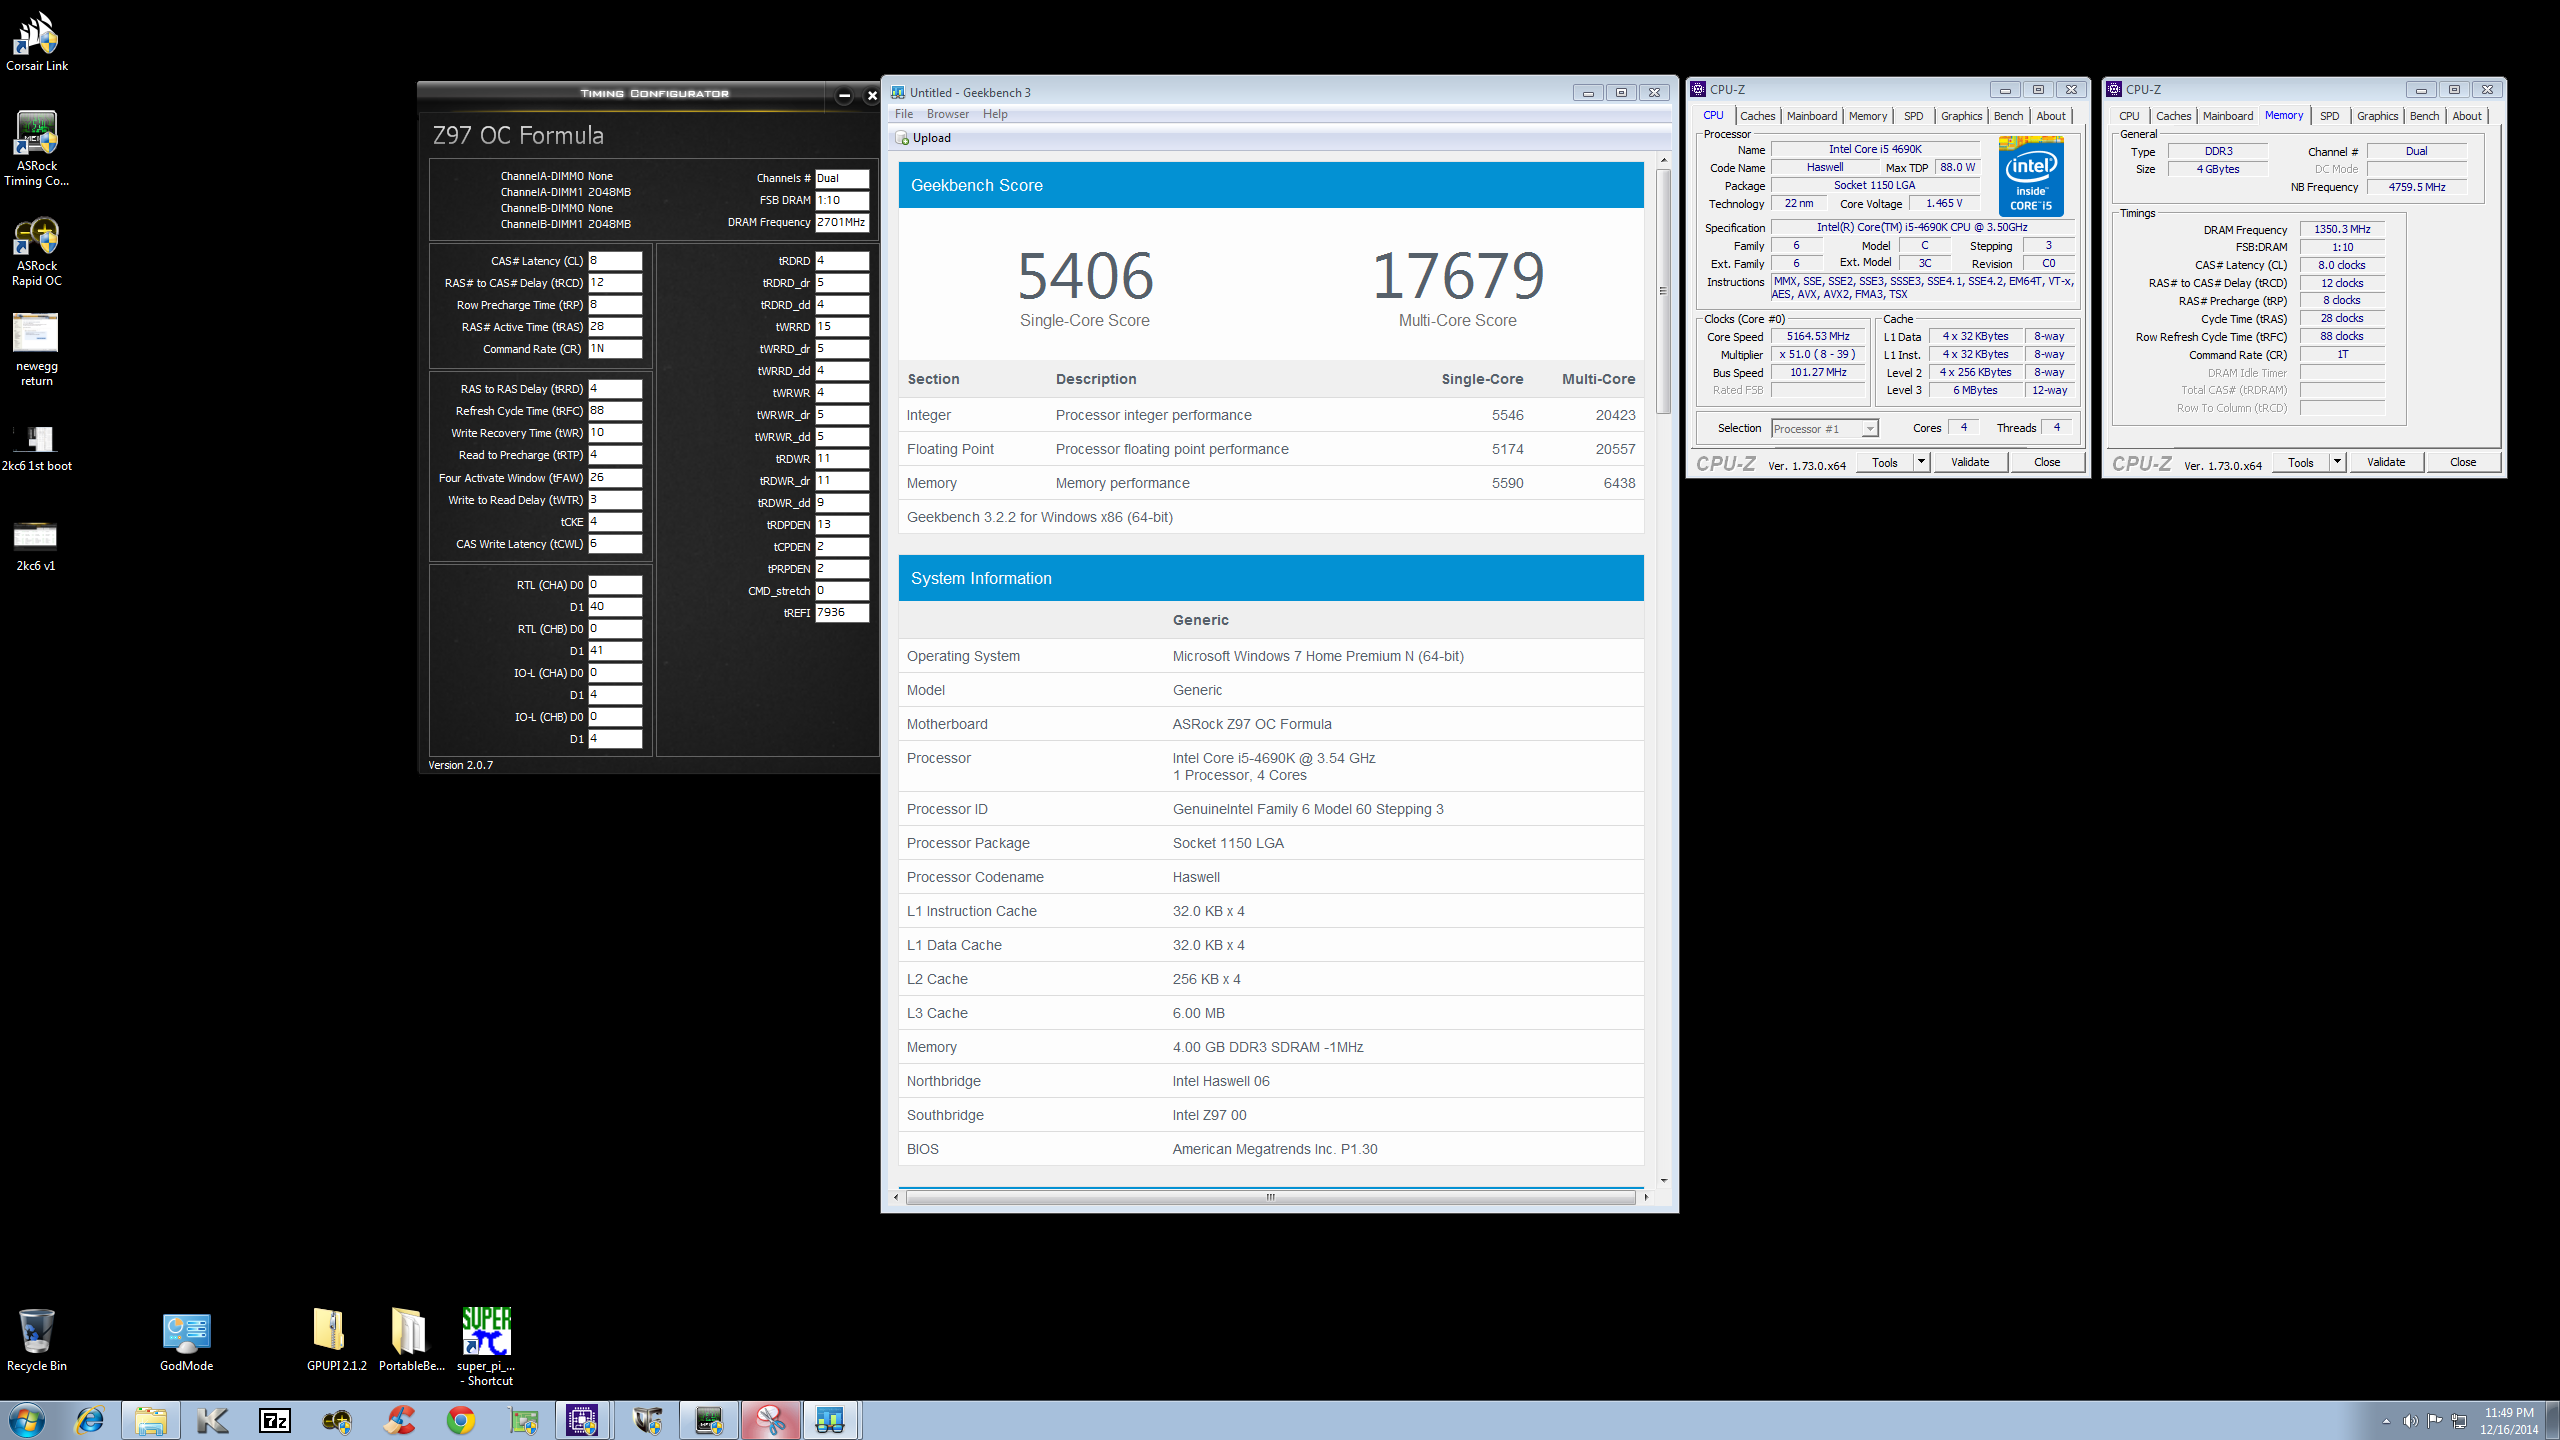Click the 5164.53 MHz Core Speed value
Screen dimensions: 2560x1440
1818,337
